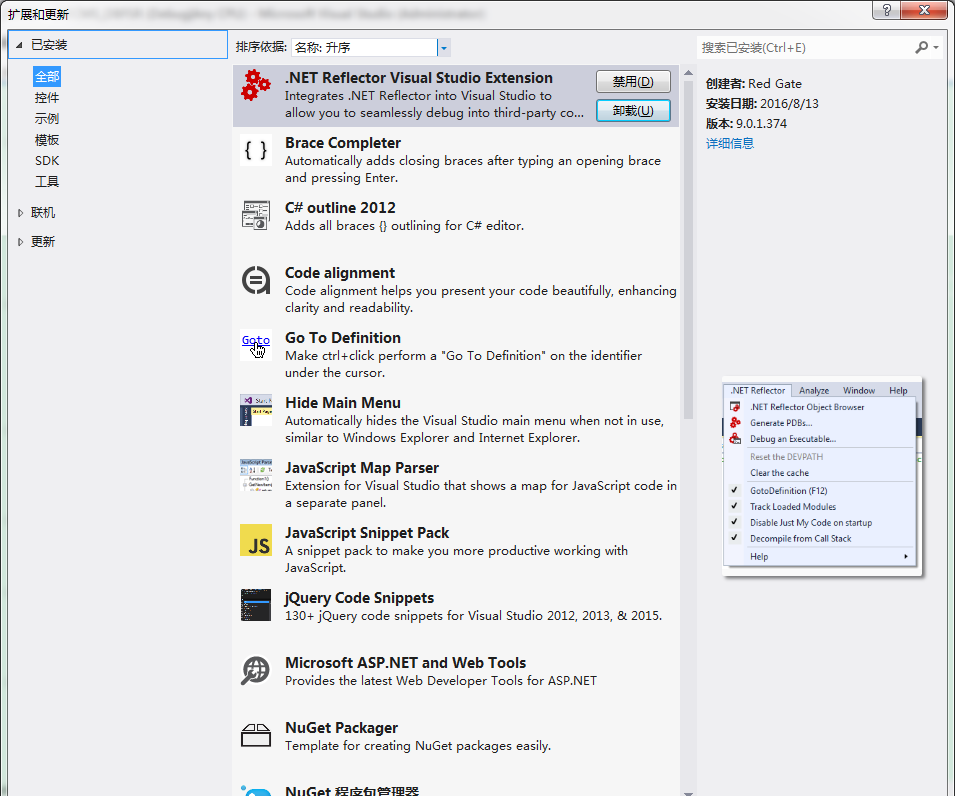Disable the extension with 禁用(D) button
This screenshot has height=796, width=955.
633,82
